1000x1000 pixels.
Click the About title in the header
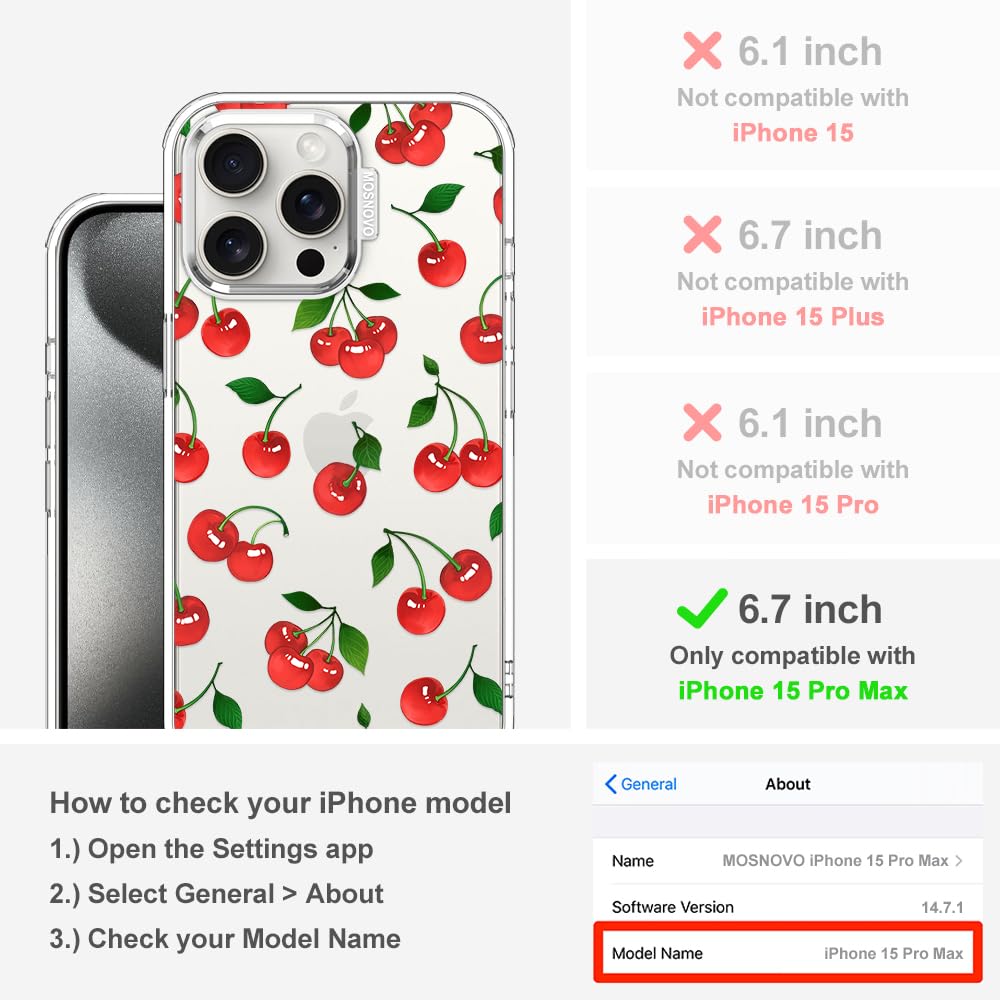(788, 784)
